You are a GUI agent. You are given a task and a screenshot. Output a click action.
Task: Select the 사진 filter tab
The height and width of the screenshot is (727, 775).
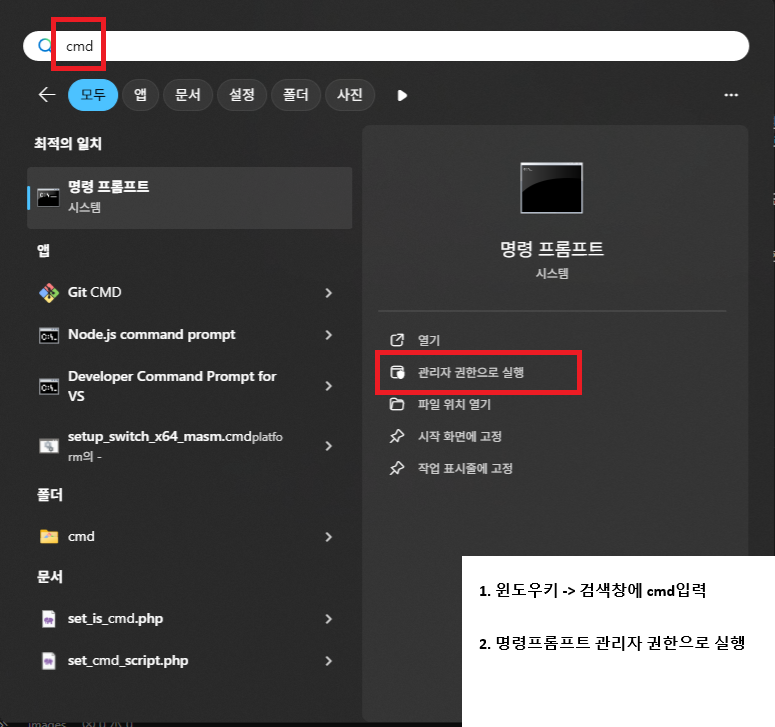click(349, 94)
